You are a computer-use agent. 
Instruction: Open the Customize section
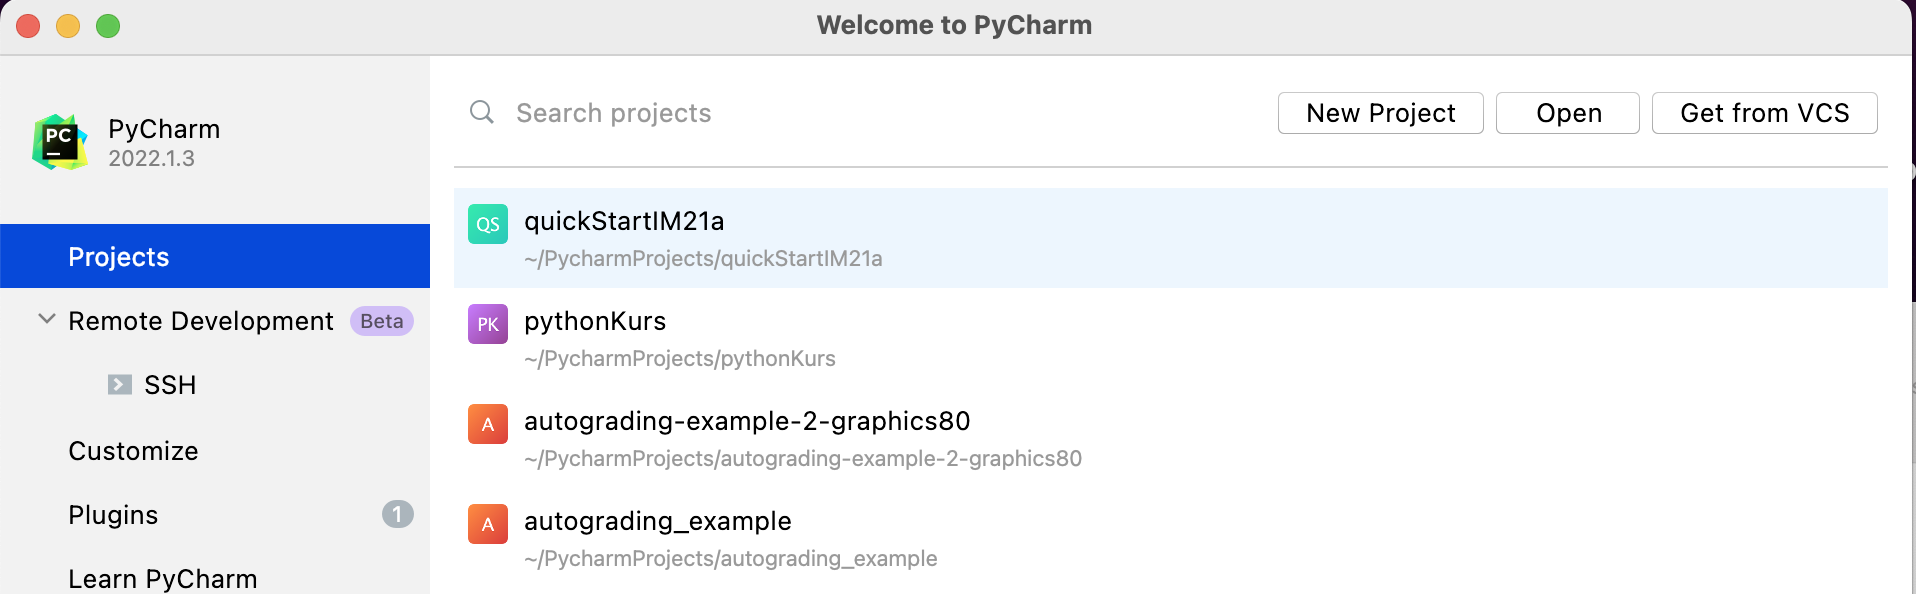pyautogui.click(x=133, y=451)
